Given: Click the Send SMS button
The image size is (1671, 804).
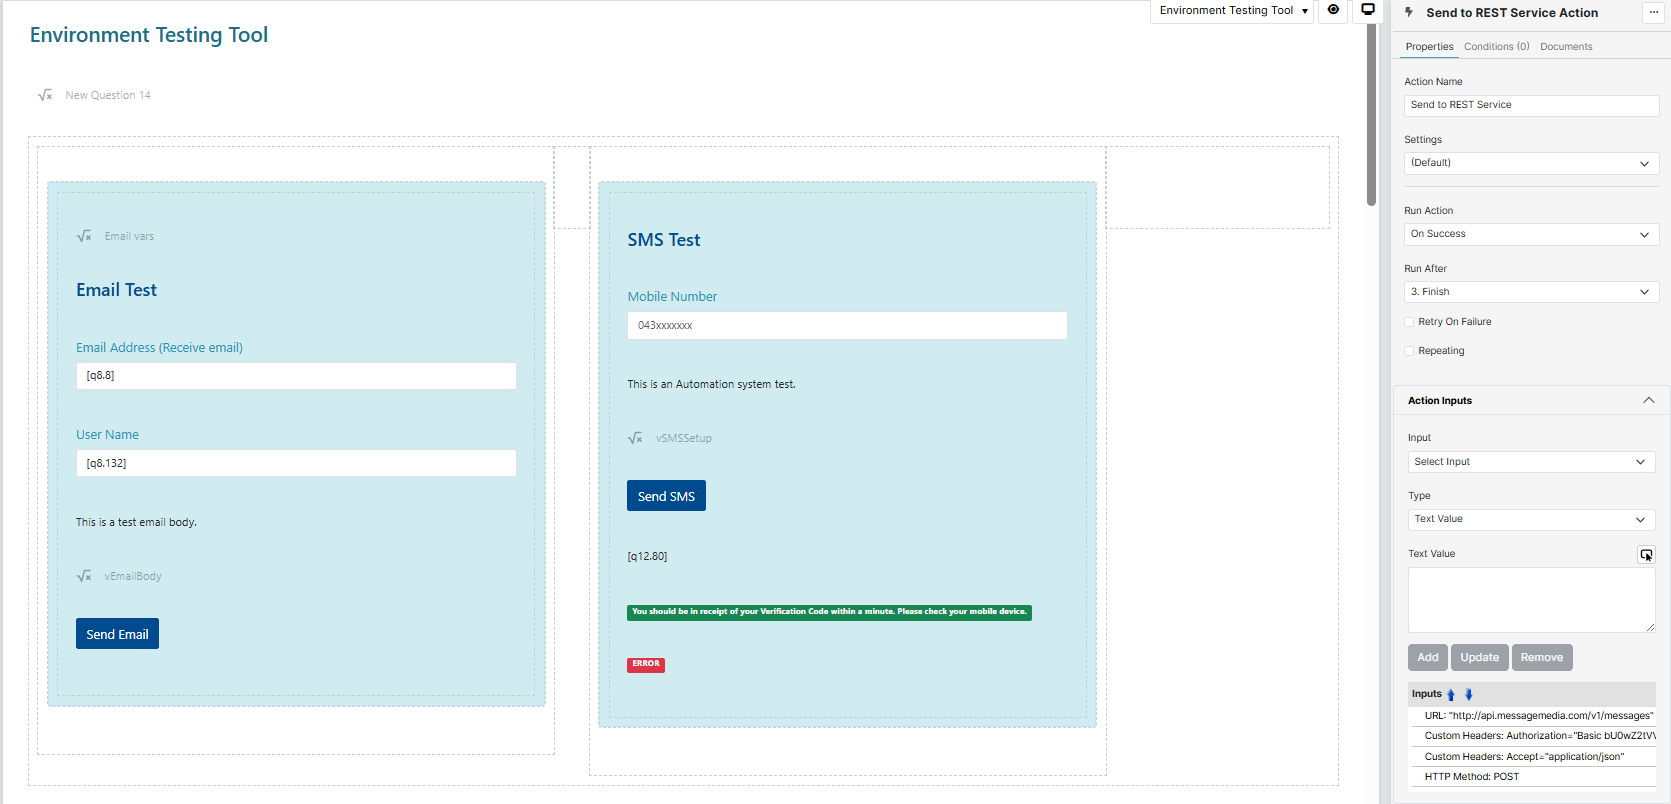Looking at the screenshot, I should 666,496.
